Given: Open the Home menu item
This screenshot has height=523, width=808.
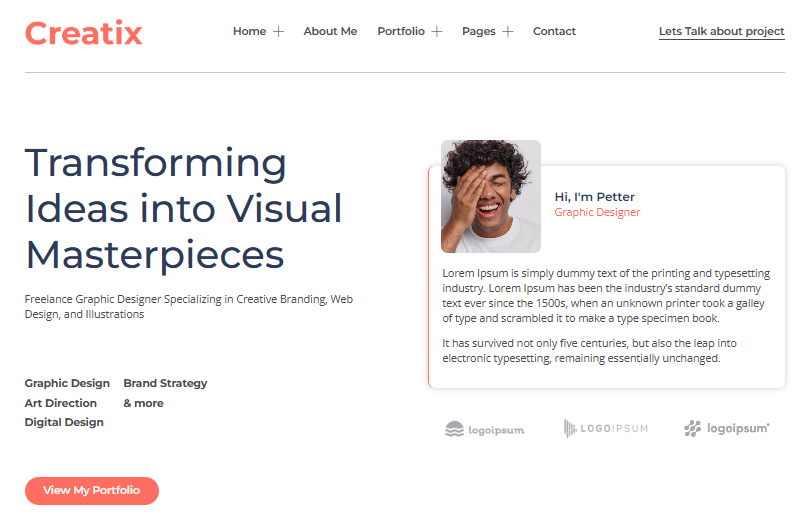Looking at the screenshot, I should 249,31.
